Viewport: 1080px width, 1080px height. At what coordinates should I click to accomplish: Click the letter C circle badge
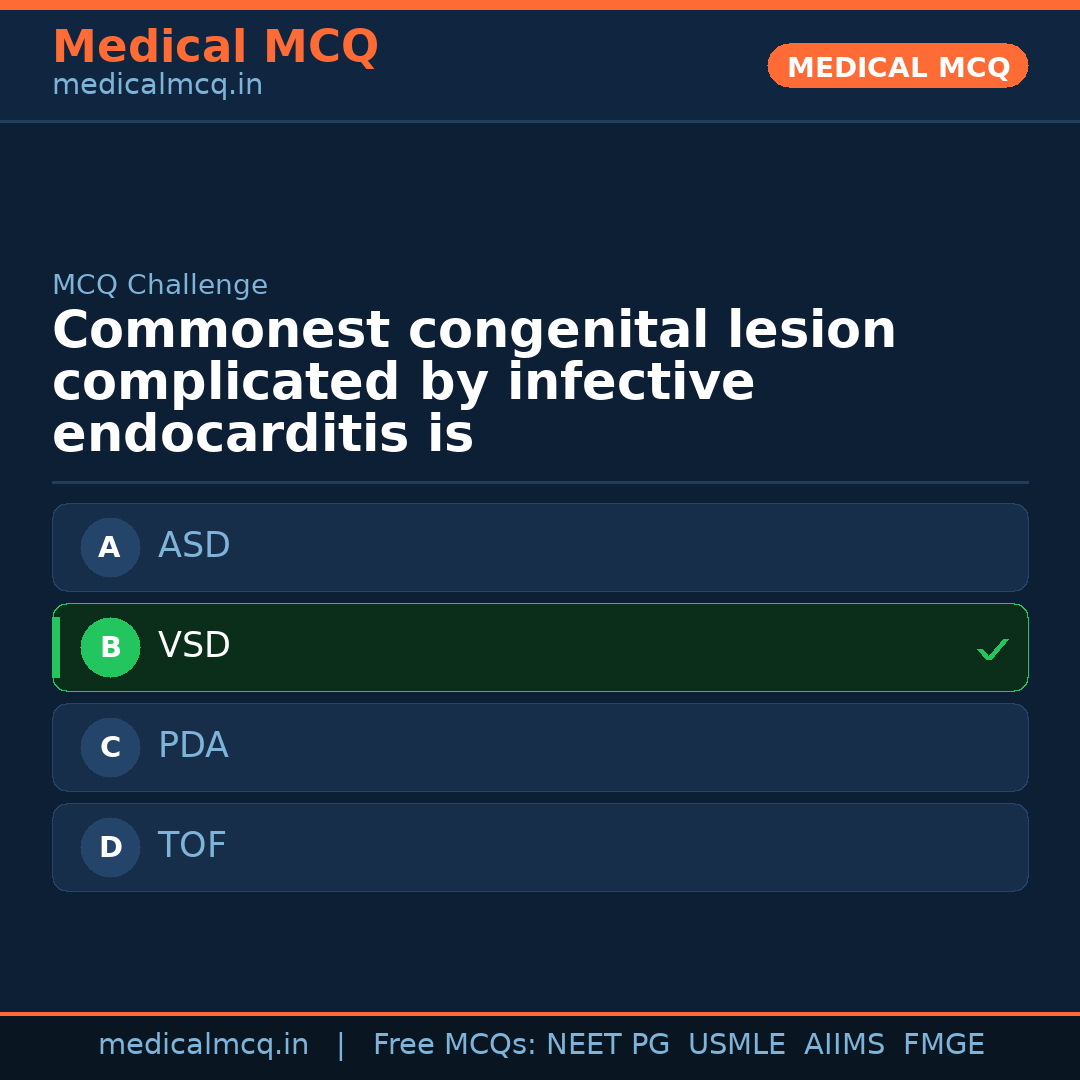(110, 747)
